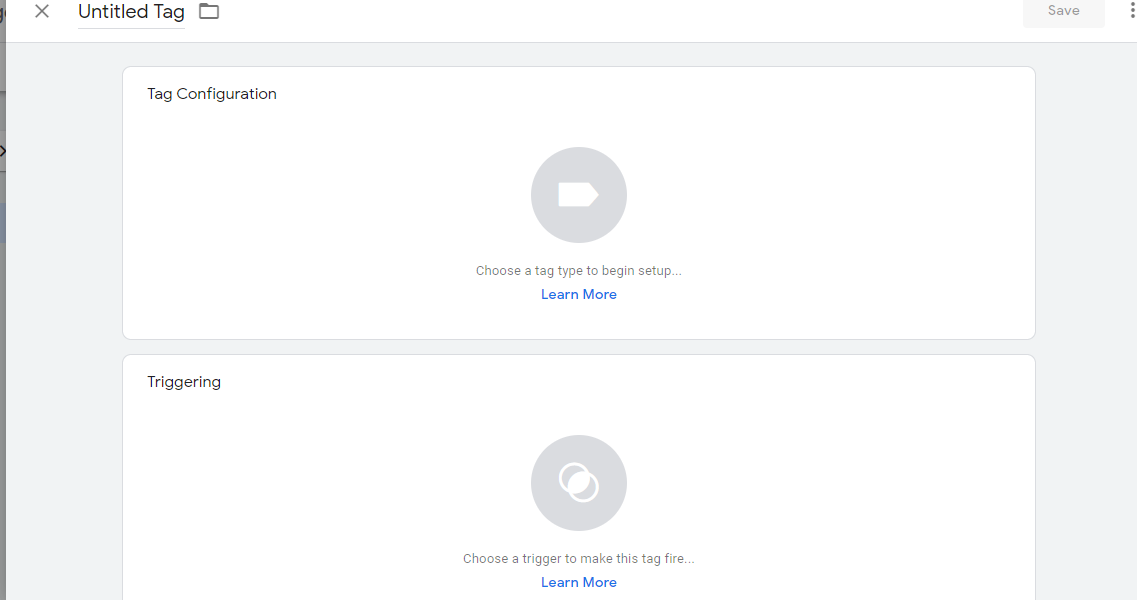Screen dimensions: 1137x600
Task: Click "Choose a tag type to begin setup" text
Action: click(x=579, y=271)
